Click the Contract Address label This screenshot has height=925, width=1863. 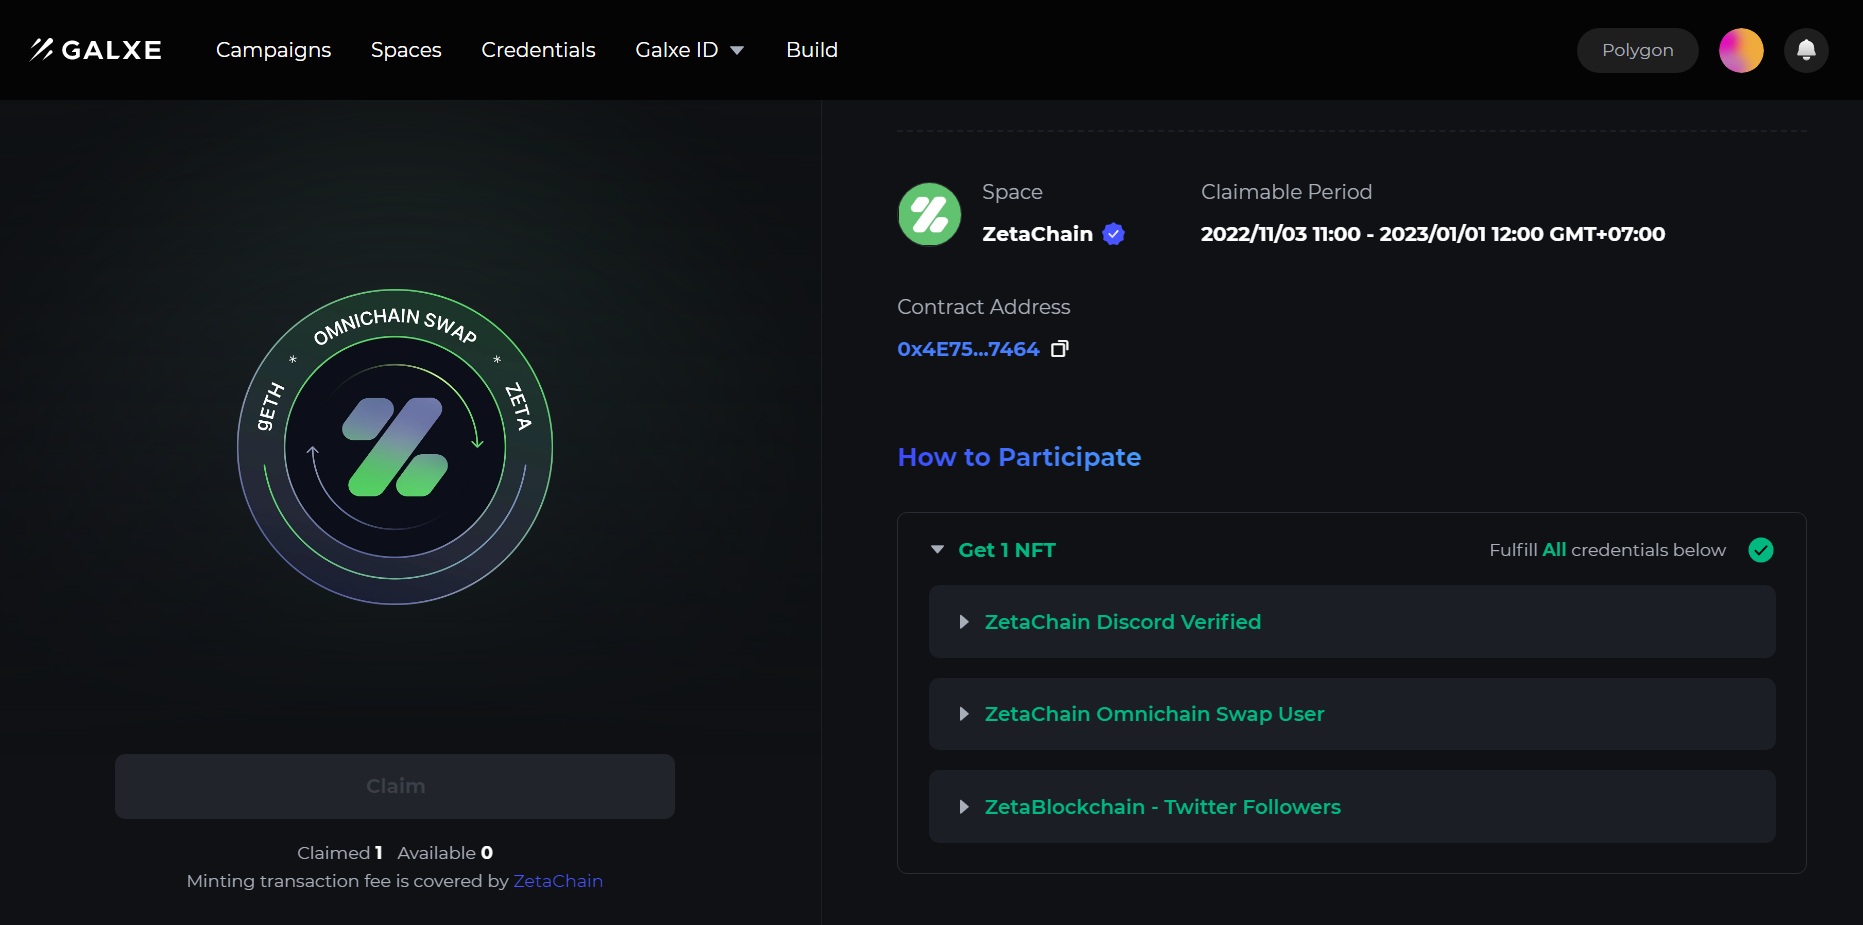tap(983, 307)
